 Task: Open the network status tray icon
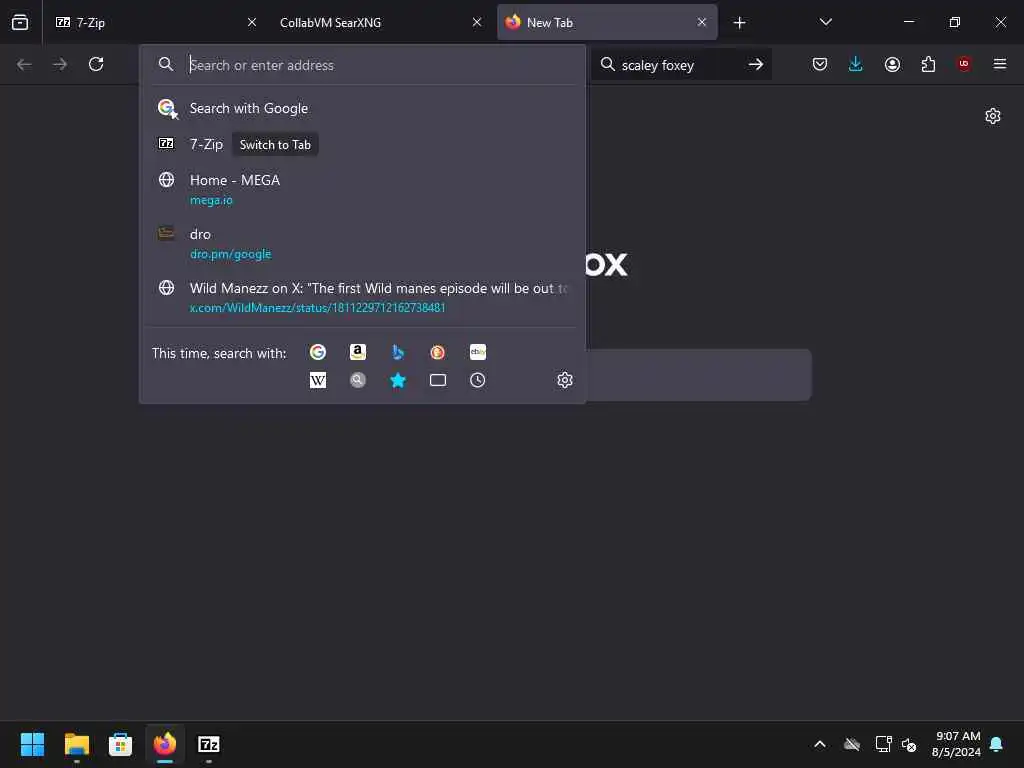(x=883, y=744)
